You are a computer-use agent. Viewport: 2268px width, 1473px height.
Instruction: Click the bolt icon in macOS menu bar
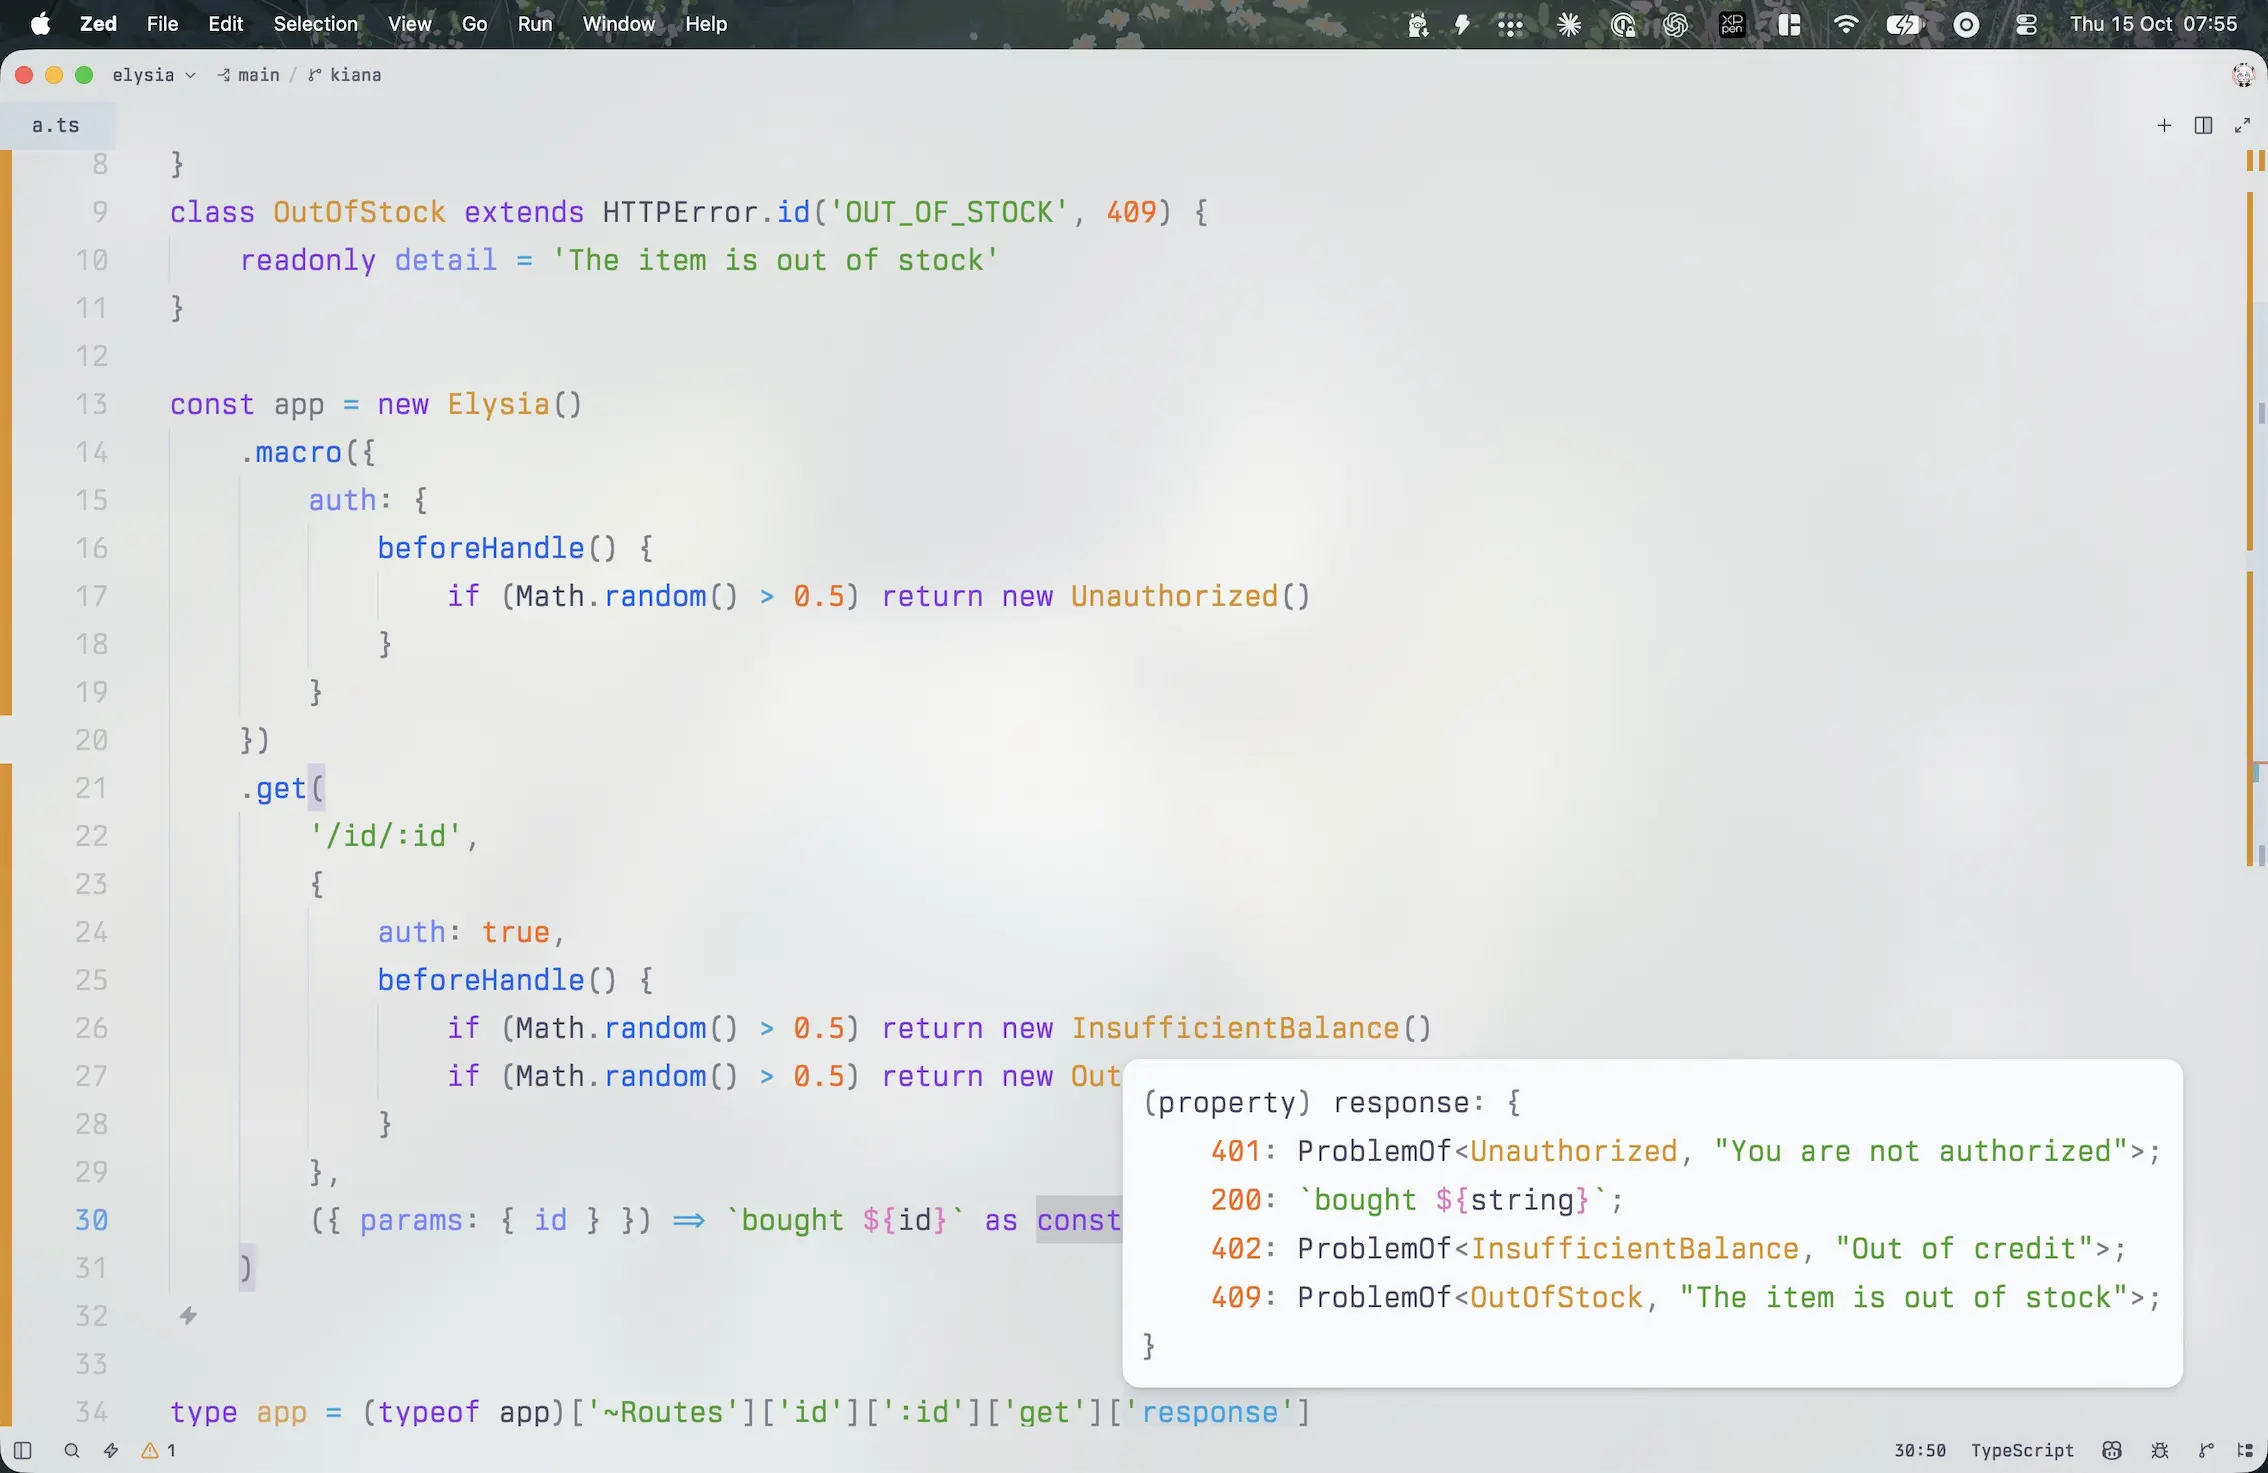click(1462, 24)
